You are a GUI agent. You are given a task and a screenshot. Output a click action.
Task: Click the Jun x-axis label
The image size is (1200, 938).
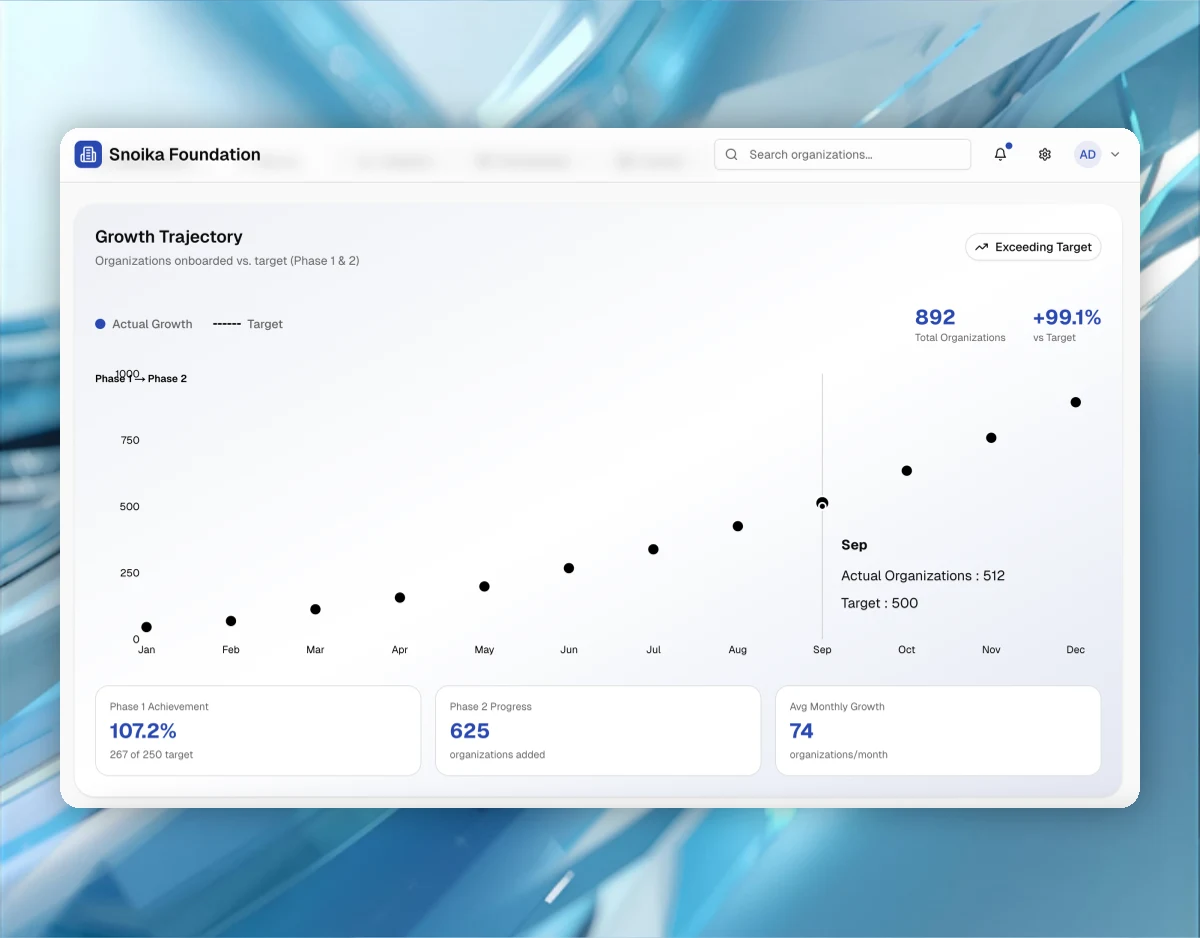click(x=569, y=650)
